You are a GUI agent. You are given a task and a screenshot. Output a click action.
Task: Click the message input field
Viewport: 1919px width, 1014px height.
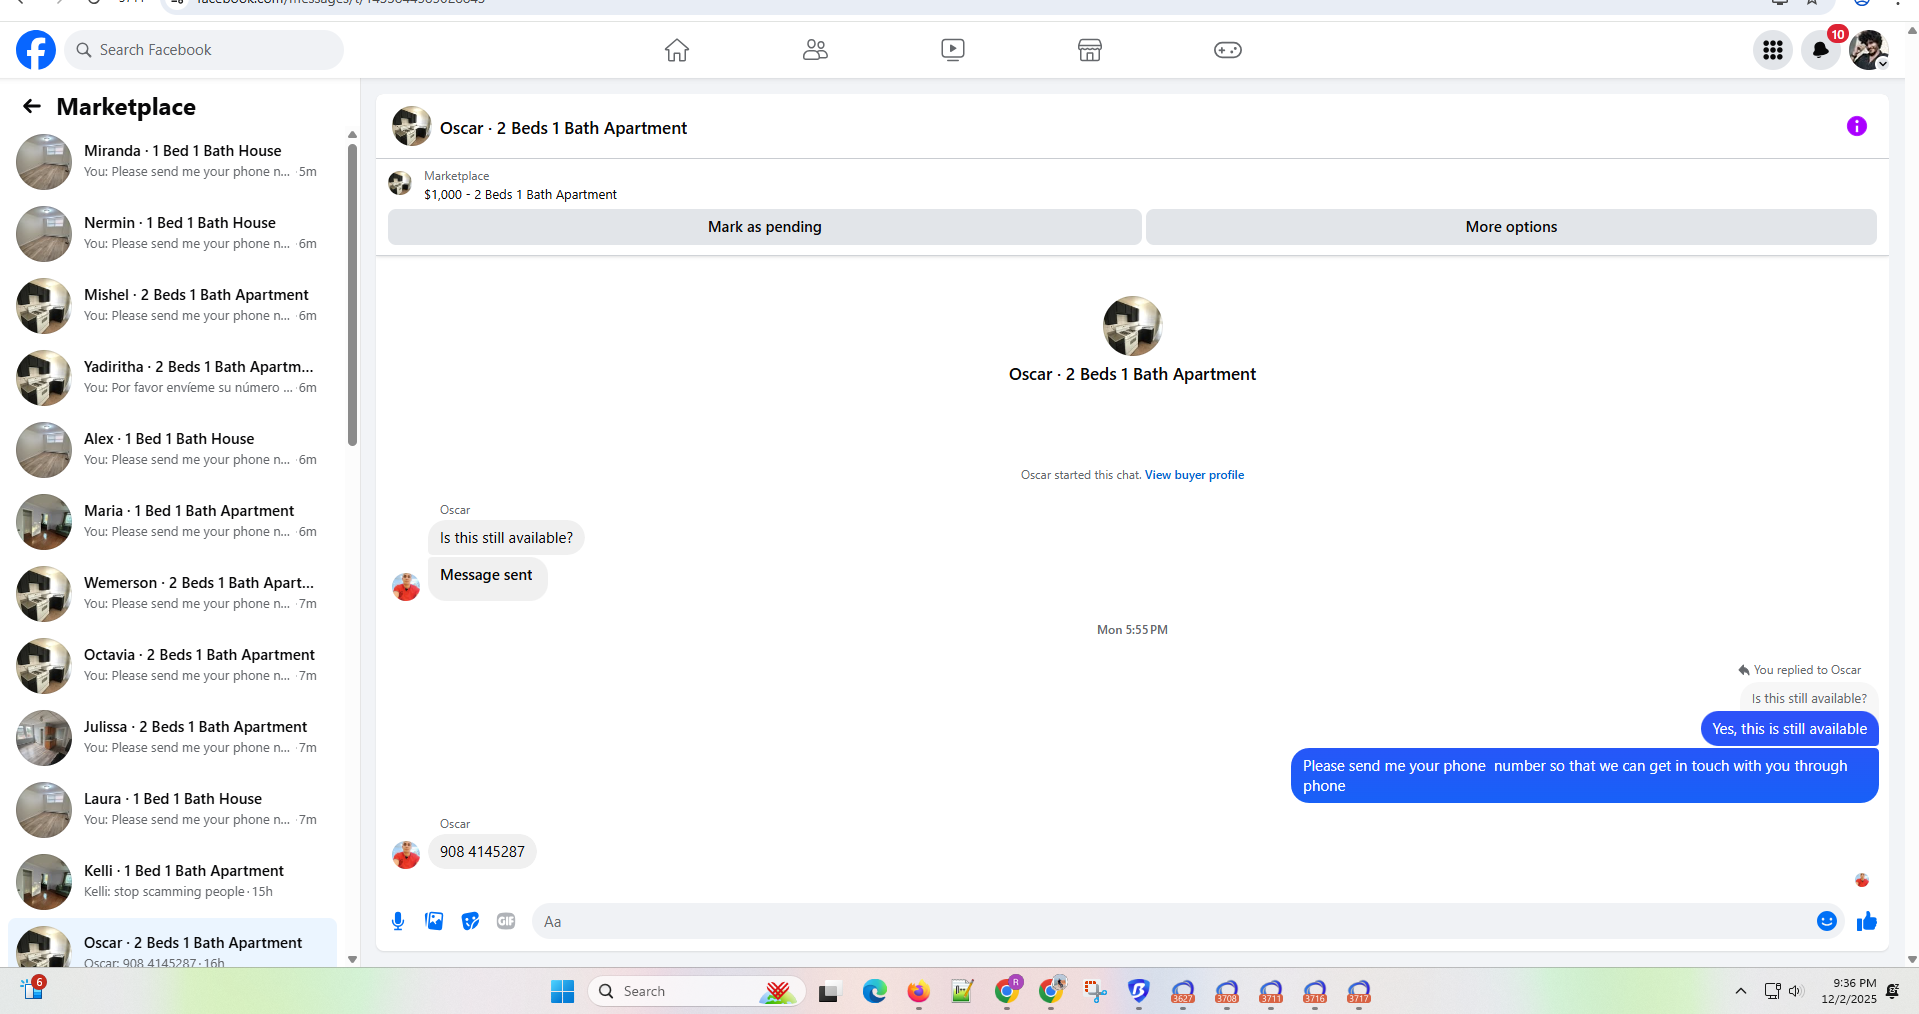tap(1172, 921)
